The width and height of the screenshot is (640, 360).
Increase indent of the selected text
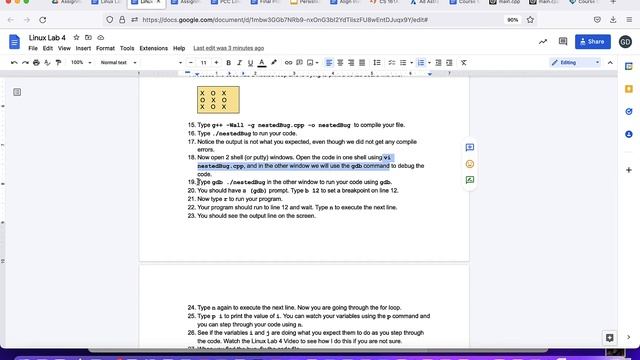(x=449, y=62)
